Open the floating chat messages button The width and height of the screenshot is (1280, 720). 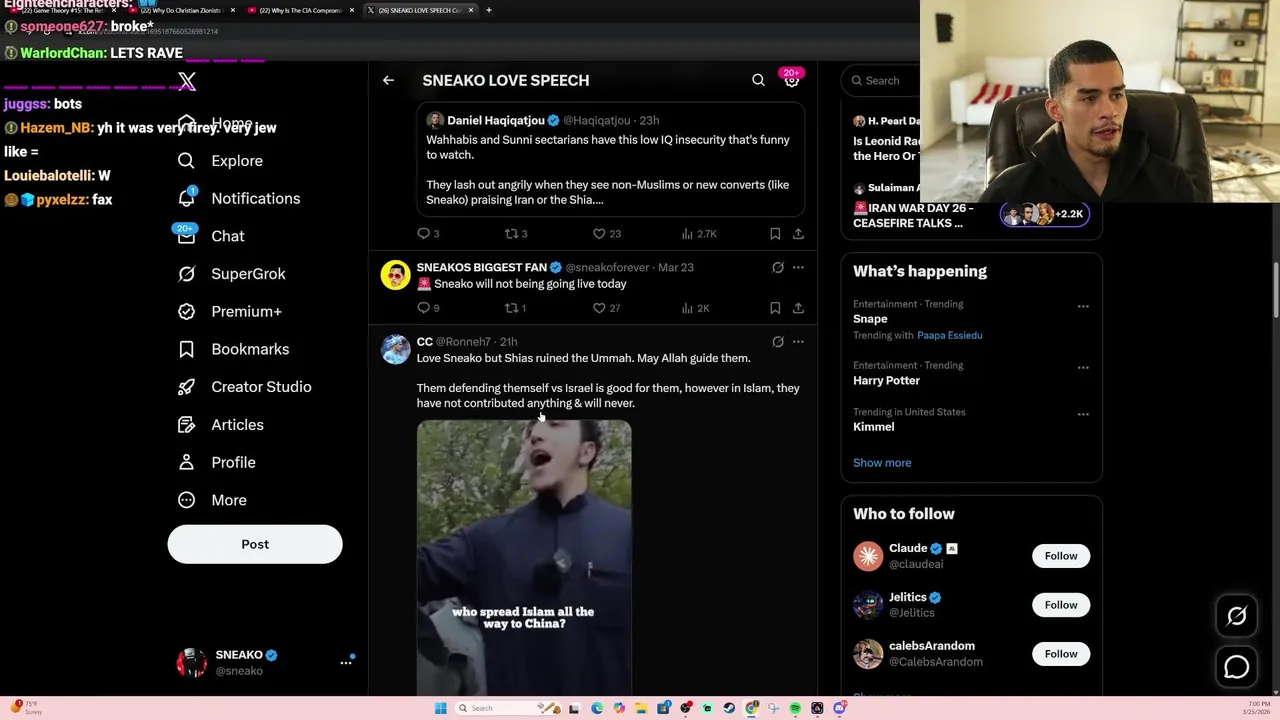point(1237,667)
